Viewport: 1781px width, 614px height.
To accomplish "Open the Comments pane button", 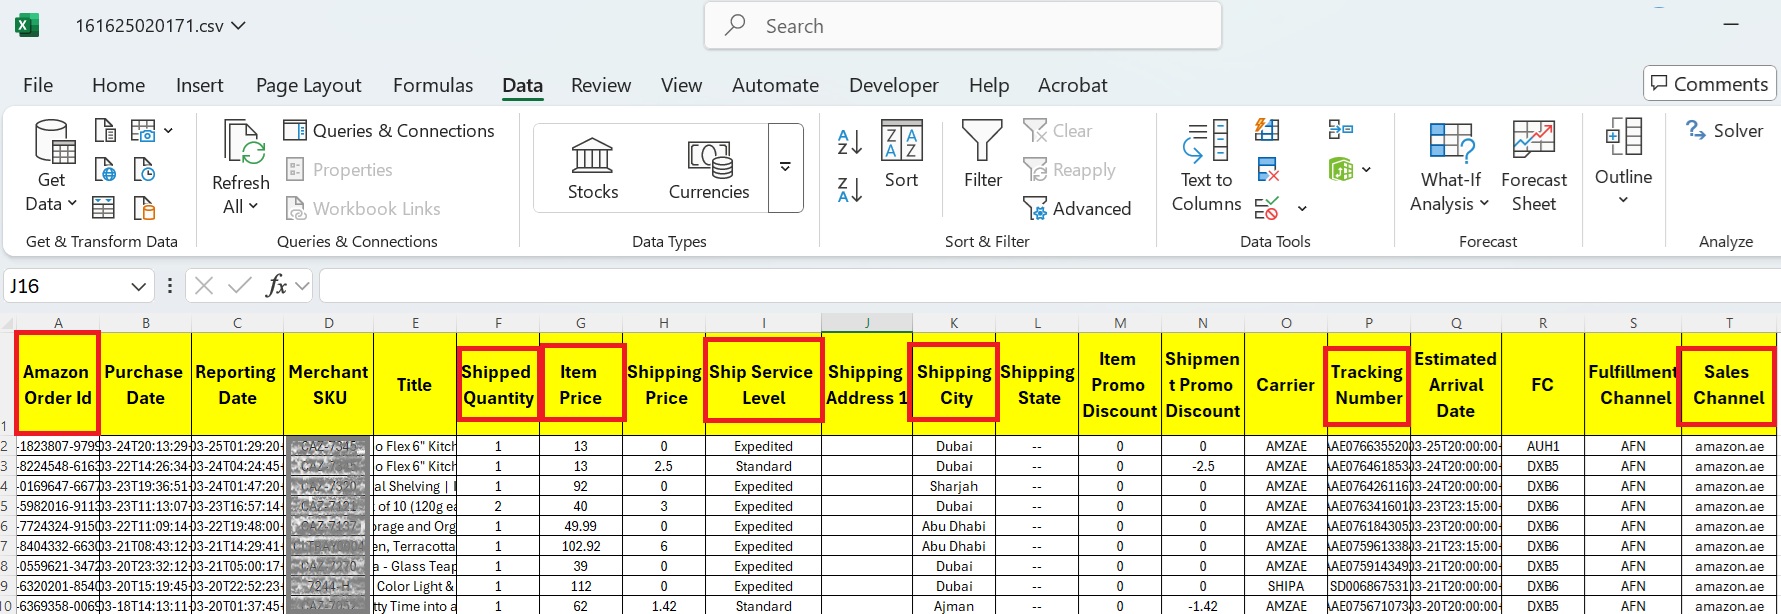I will [1709, 84].
